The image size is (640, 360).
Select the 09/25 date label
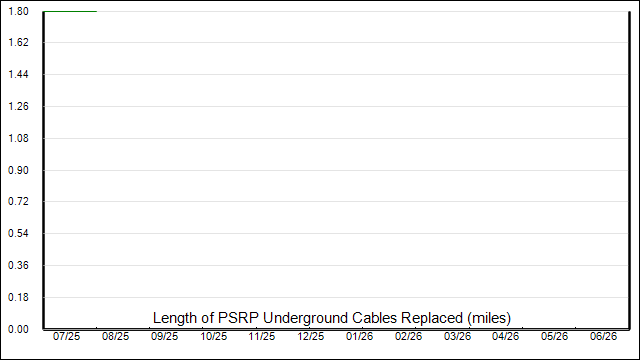pyautogui.click(x=164, y=336)
